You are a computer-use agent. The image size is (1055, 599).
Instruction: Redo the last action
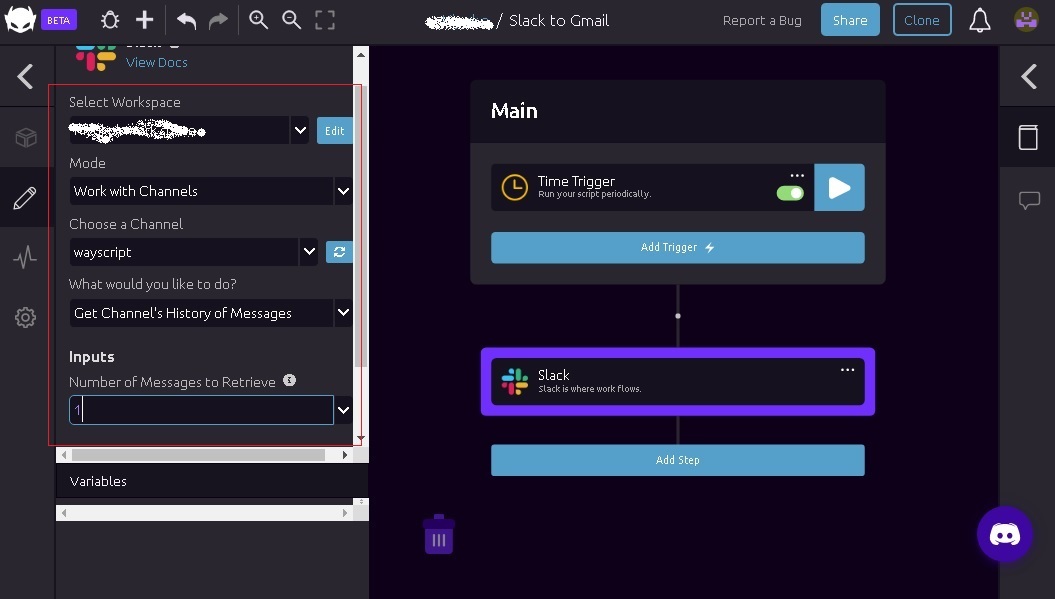coord(218,20)
